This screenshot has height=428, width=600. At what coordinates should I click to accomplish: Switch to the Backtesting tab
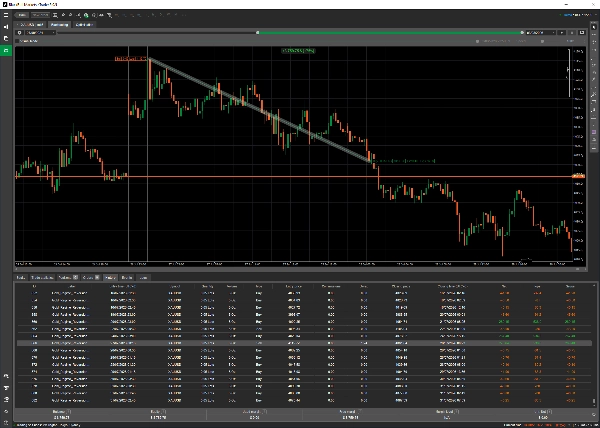click(59, 24)
